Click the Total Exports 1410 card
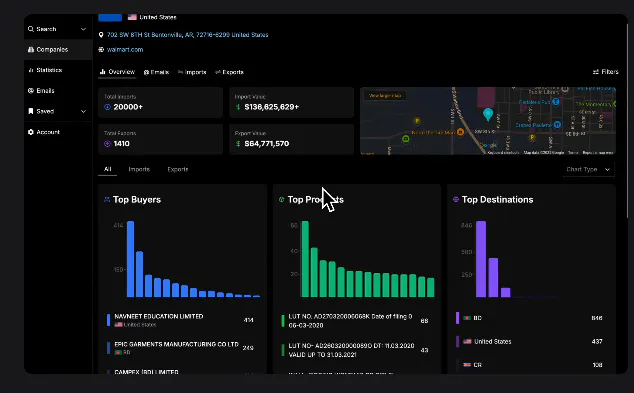634x393 pixels. pos(161,139)
